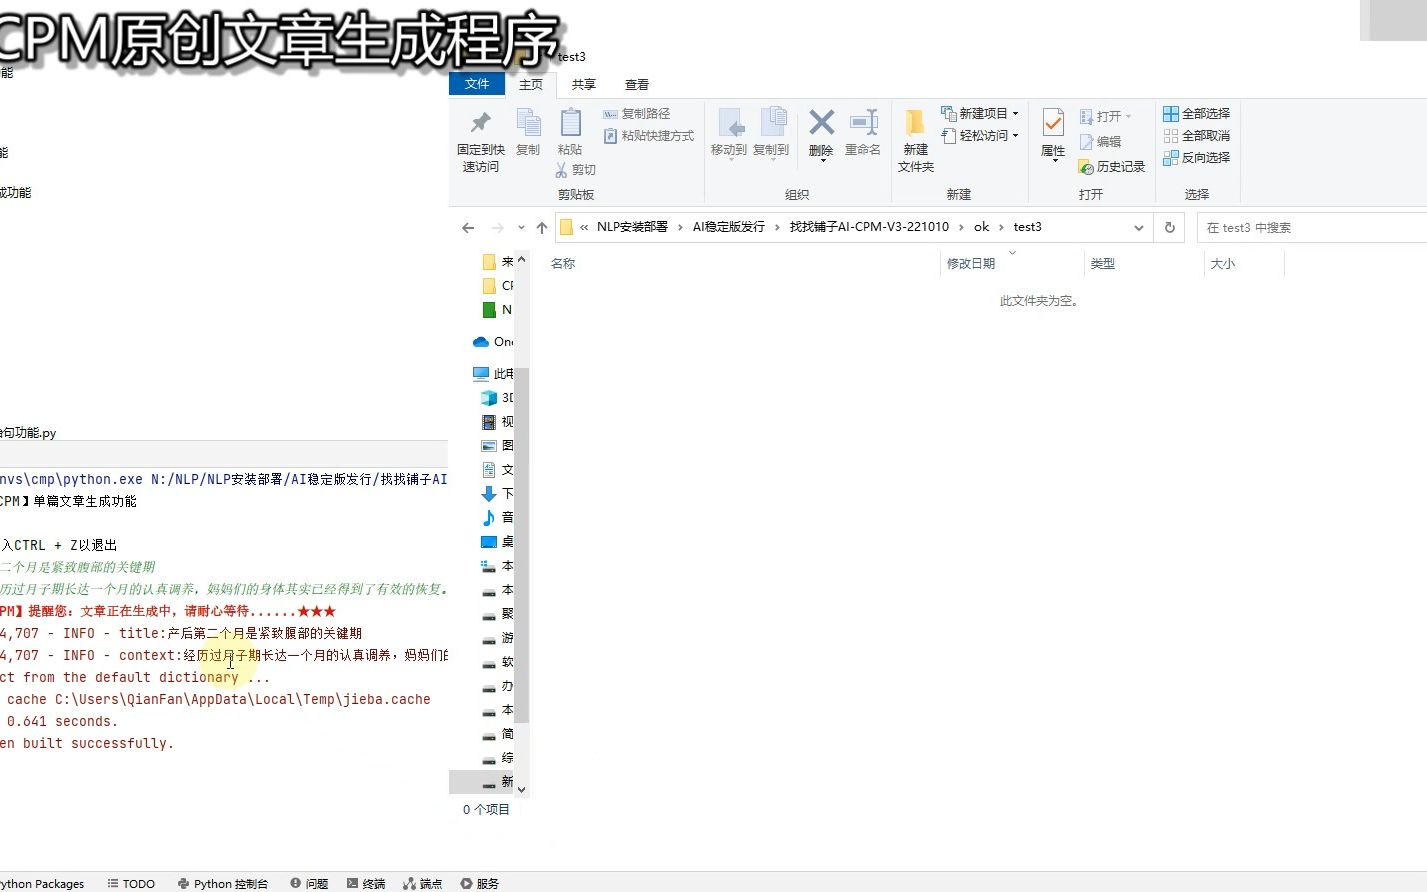Click the green N folder in sidebar
1427x892 pixels.
(497, 310)
